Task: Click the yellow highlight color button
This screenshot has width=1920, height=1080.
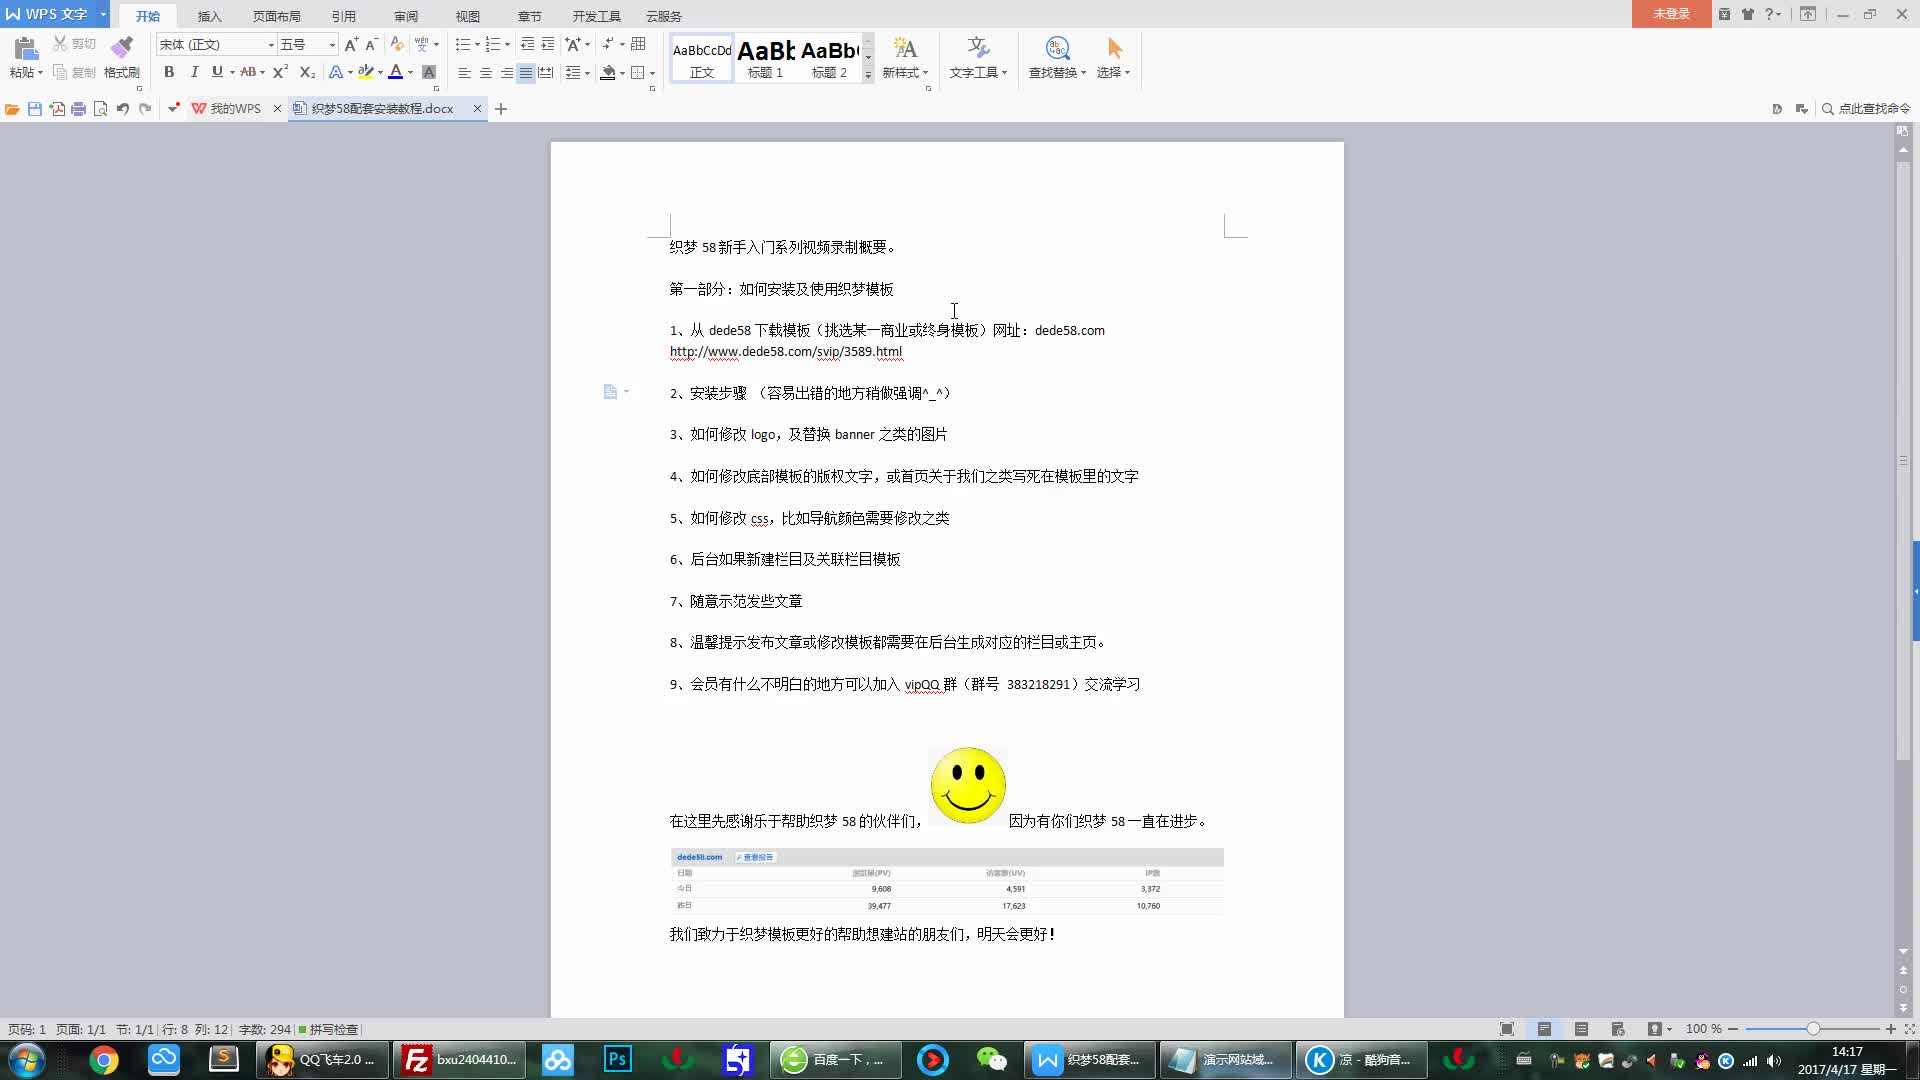Action: coord(366,73)
